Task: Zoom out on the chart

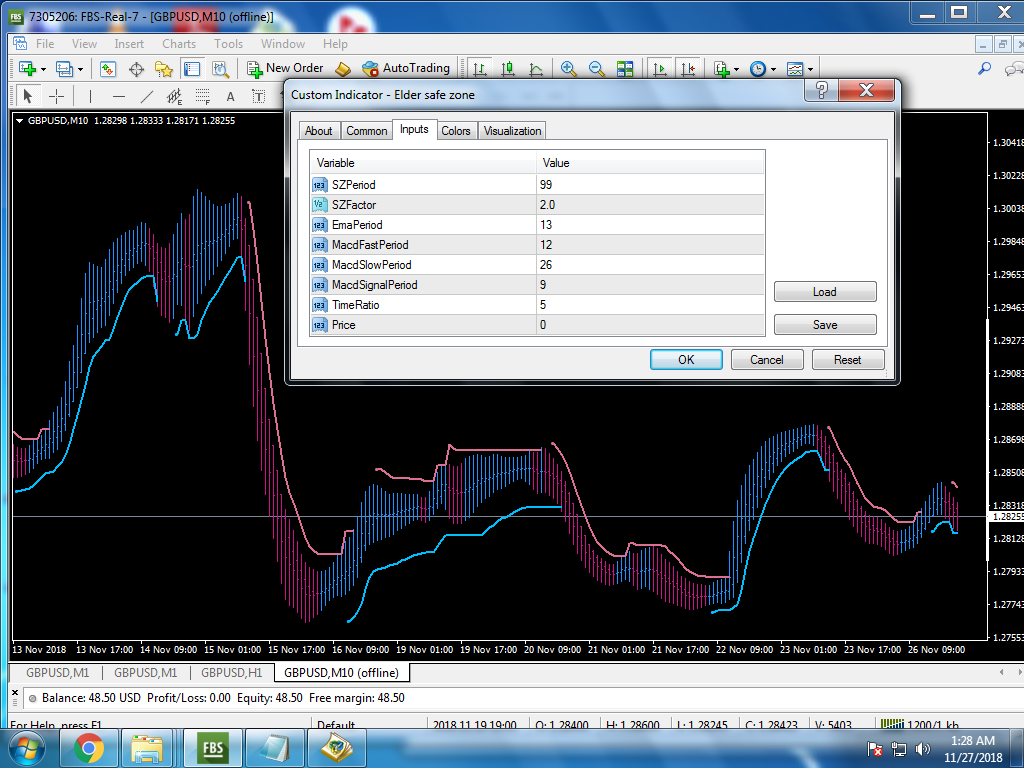Action: [x=597, y=68]
